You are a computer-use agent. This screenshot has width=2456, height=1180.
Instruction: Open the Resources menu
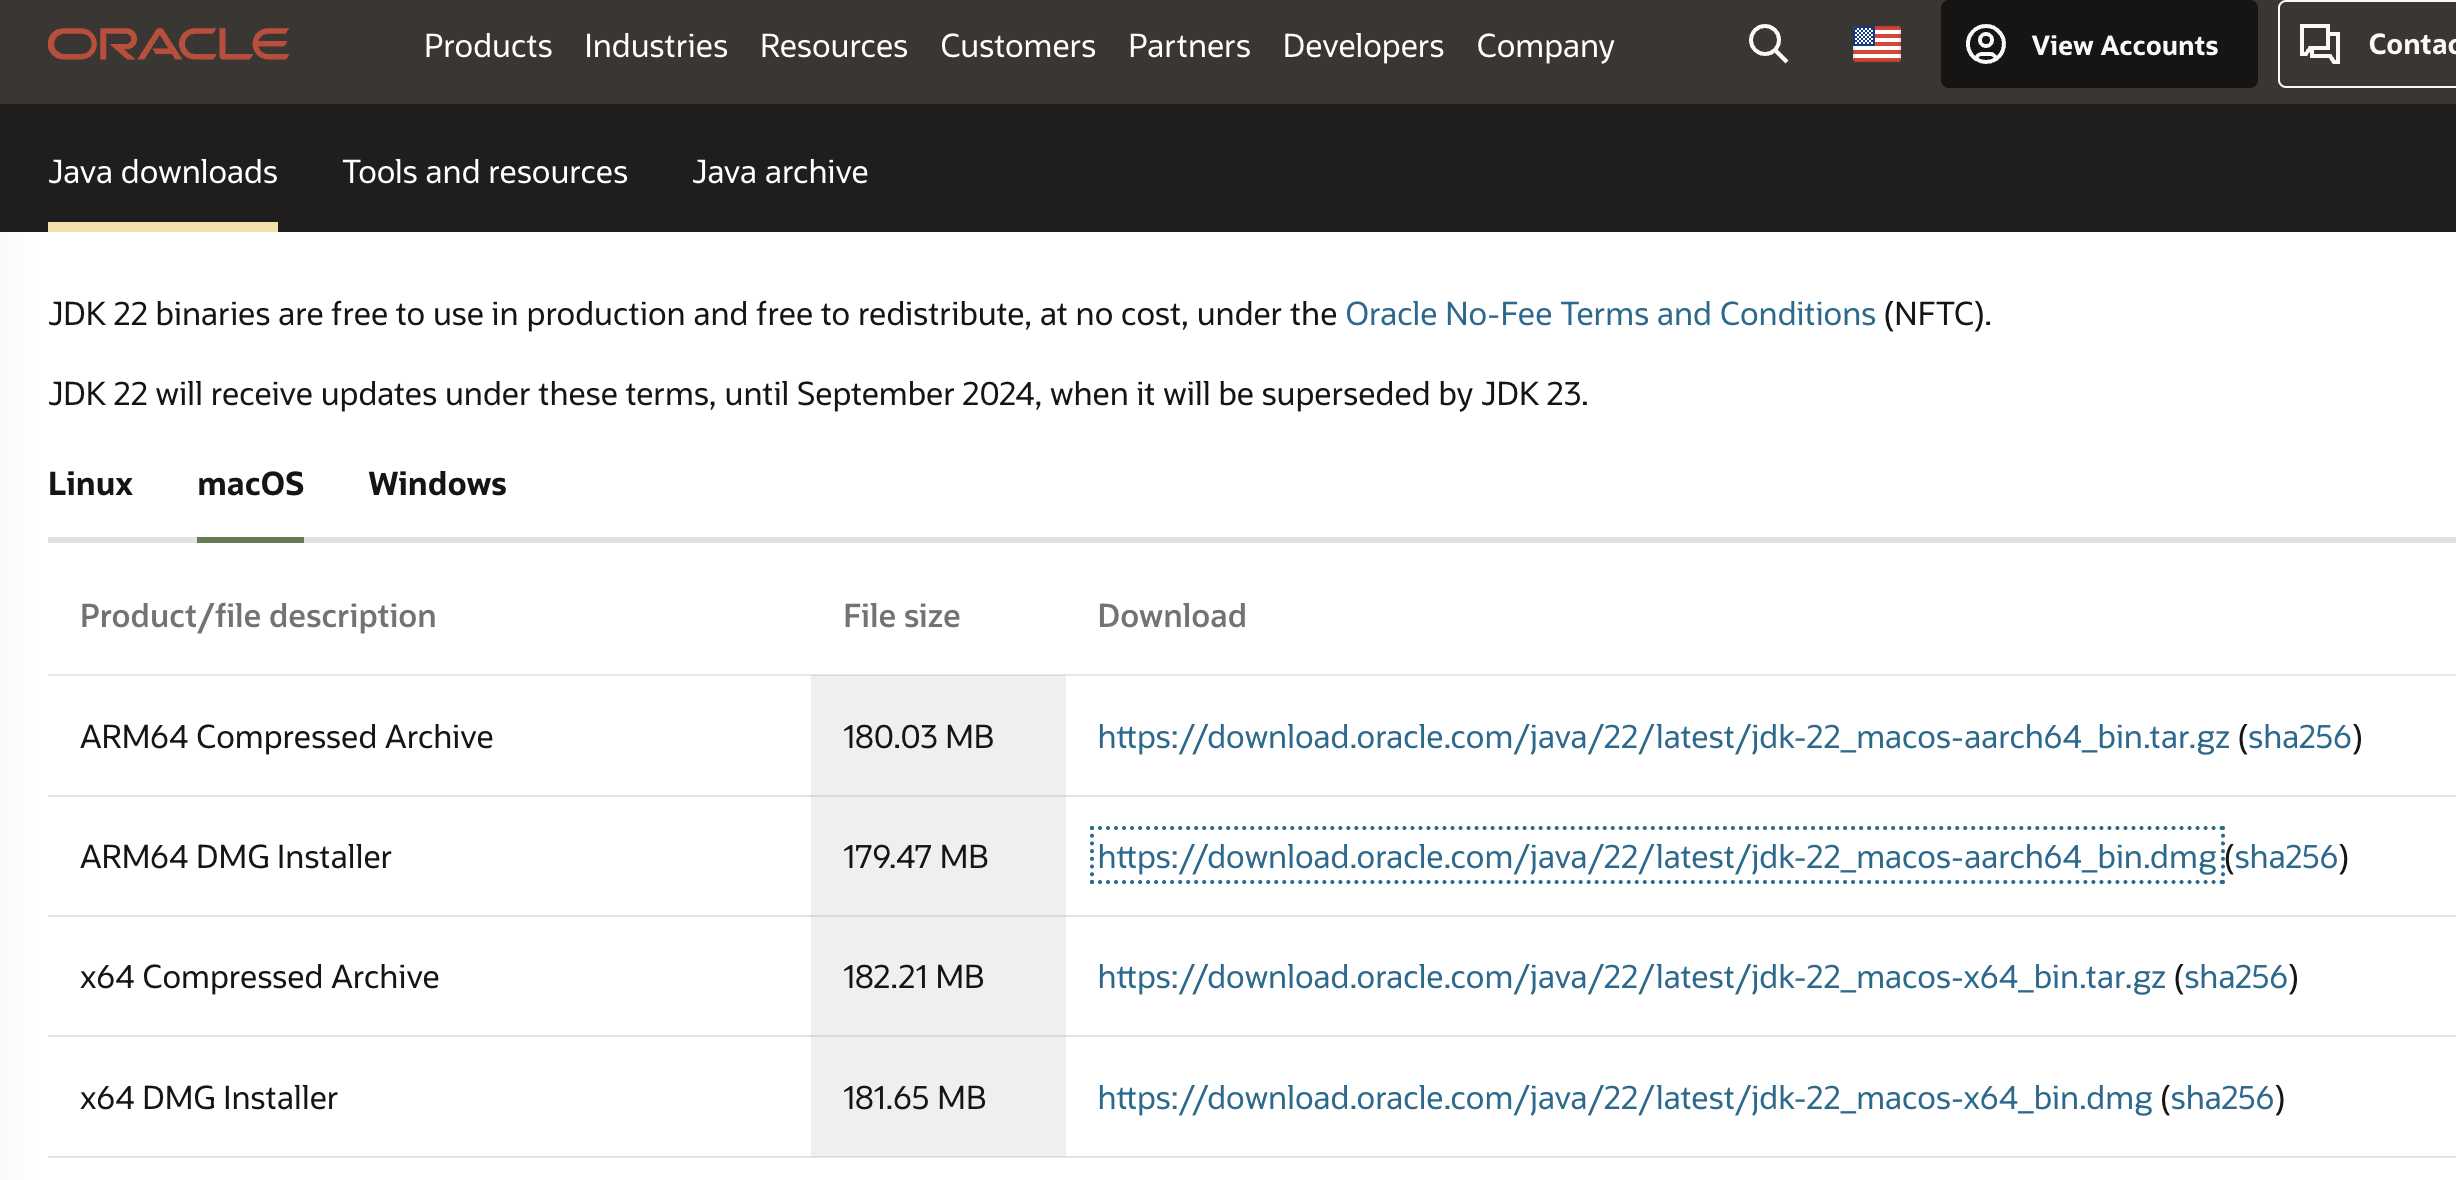tap(833, 46)
